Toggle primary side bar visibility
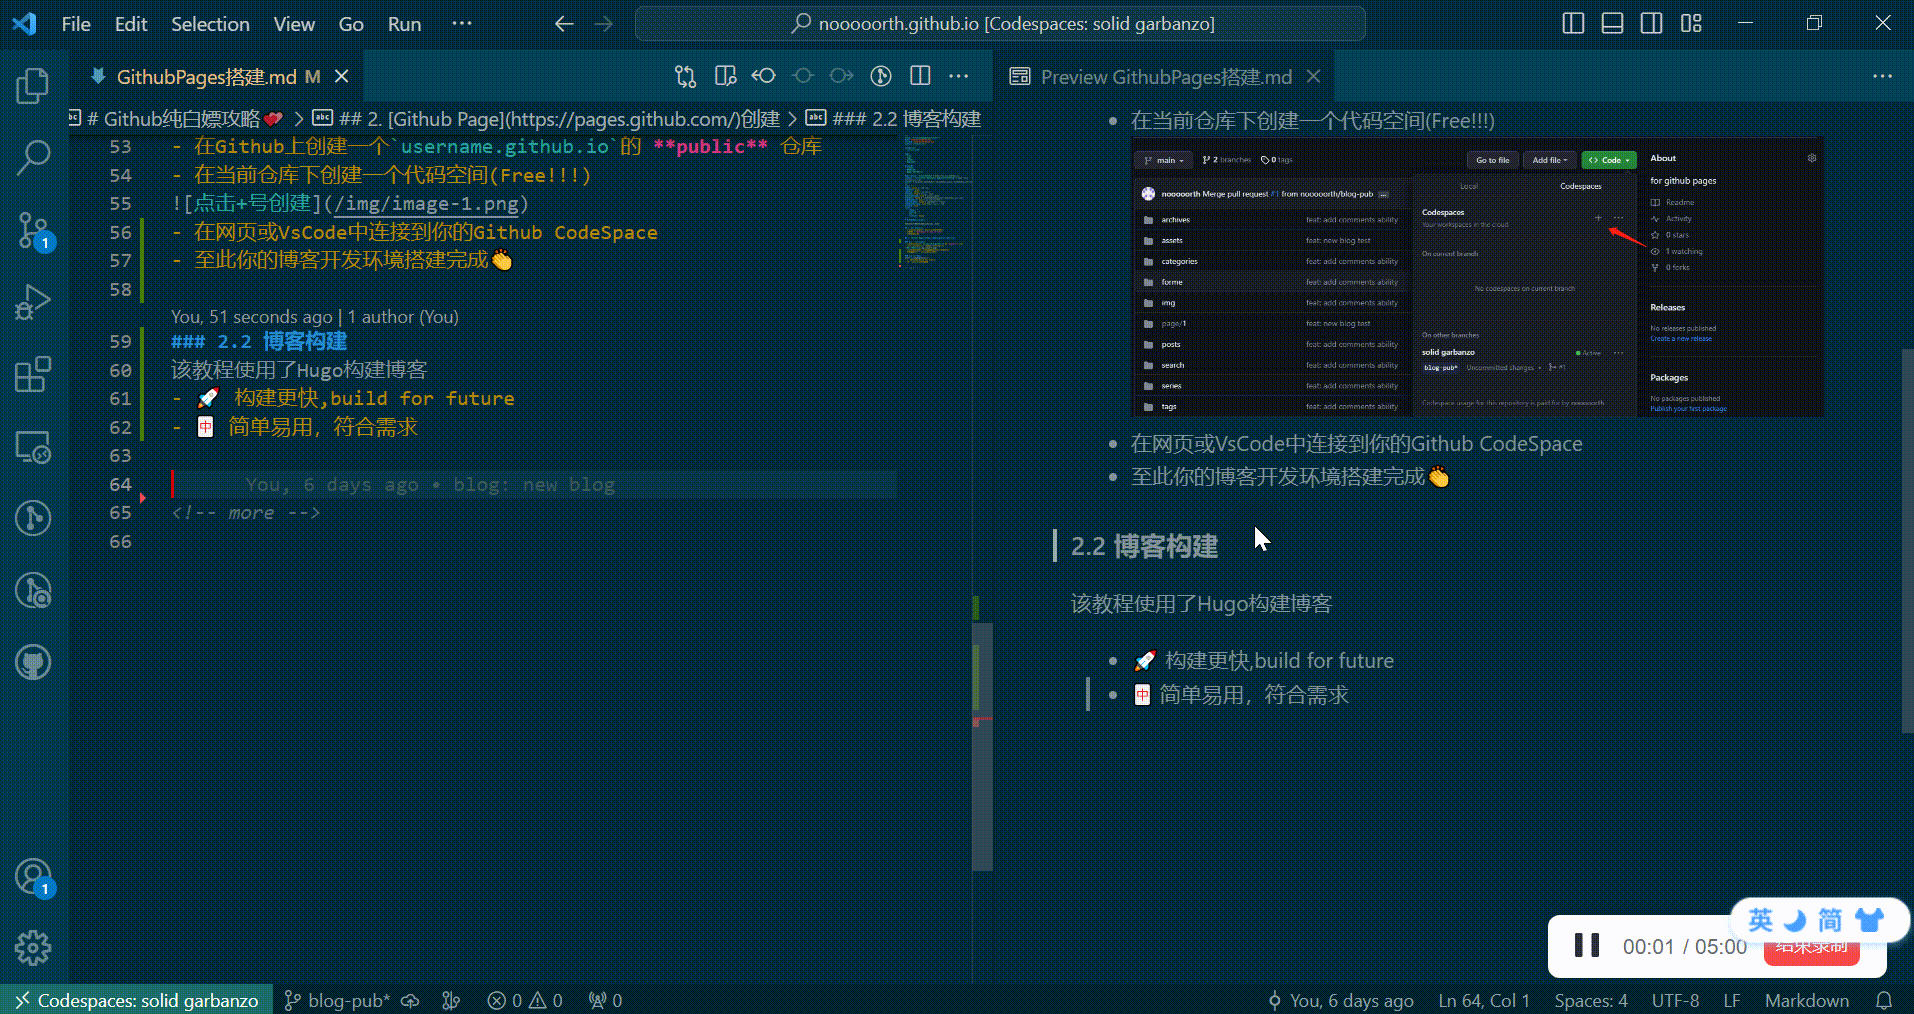 [x=1573, y=23]
